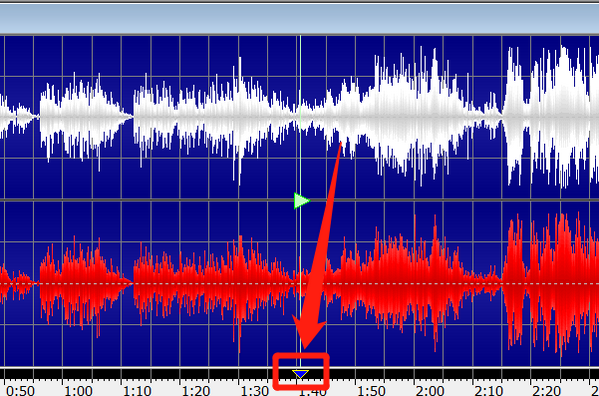Viewport: 599px width, 396px height.
Task: Click the gray divider between the two channels
Action: 300,200
